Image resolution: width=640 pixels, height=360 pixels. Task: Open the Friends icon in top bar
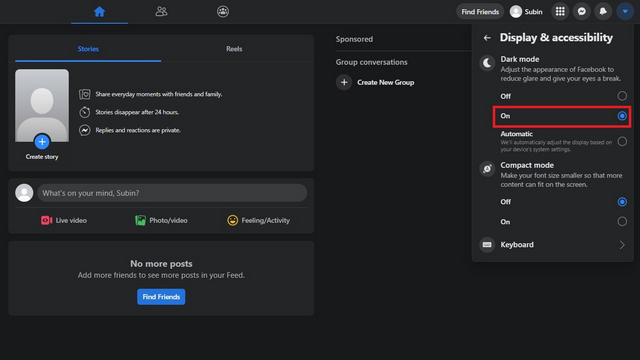coord(161,11)
